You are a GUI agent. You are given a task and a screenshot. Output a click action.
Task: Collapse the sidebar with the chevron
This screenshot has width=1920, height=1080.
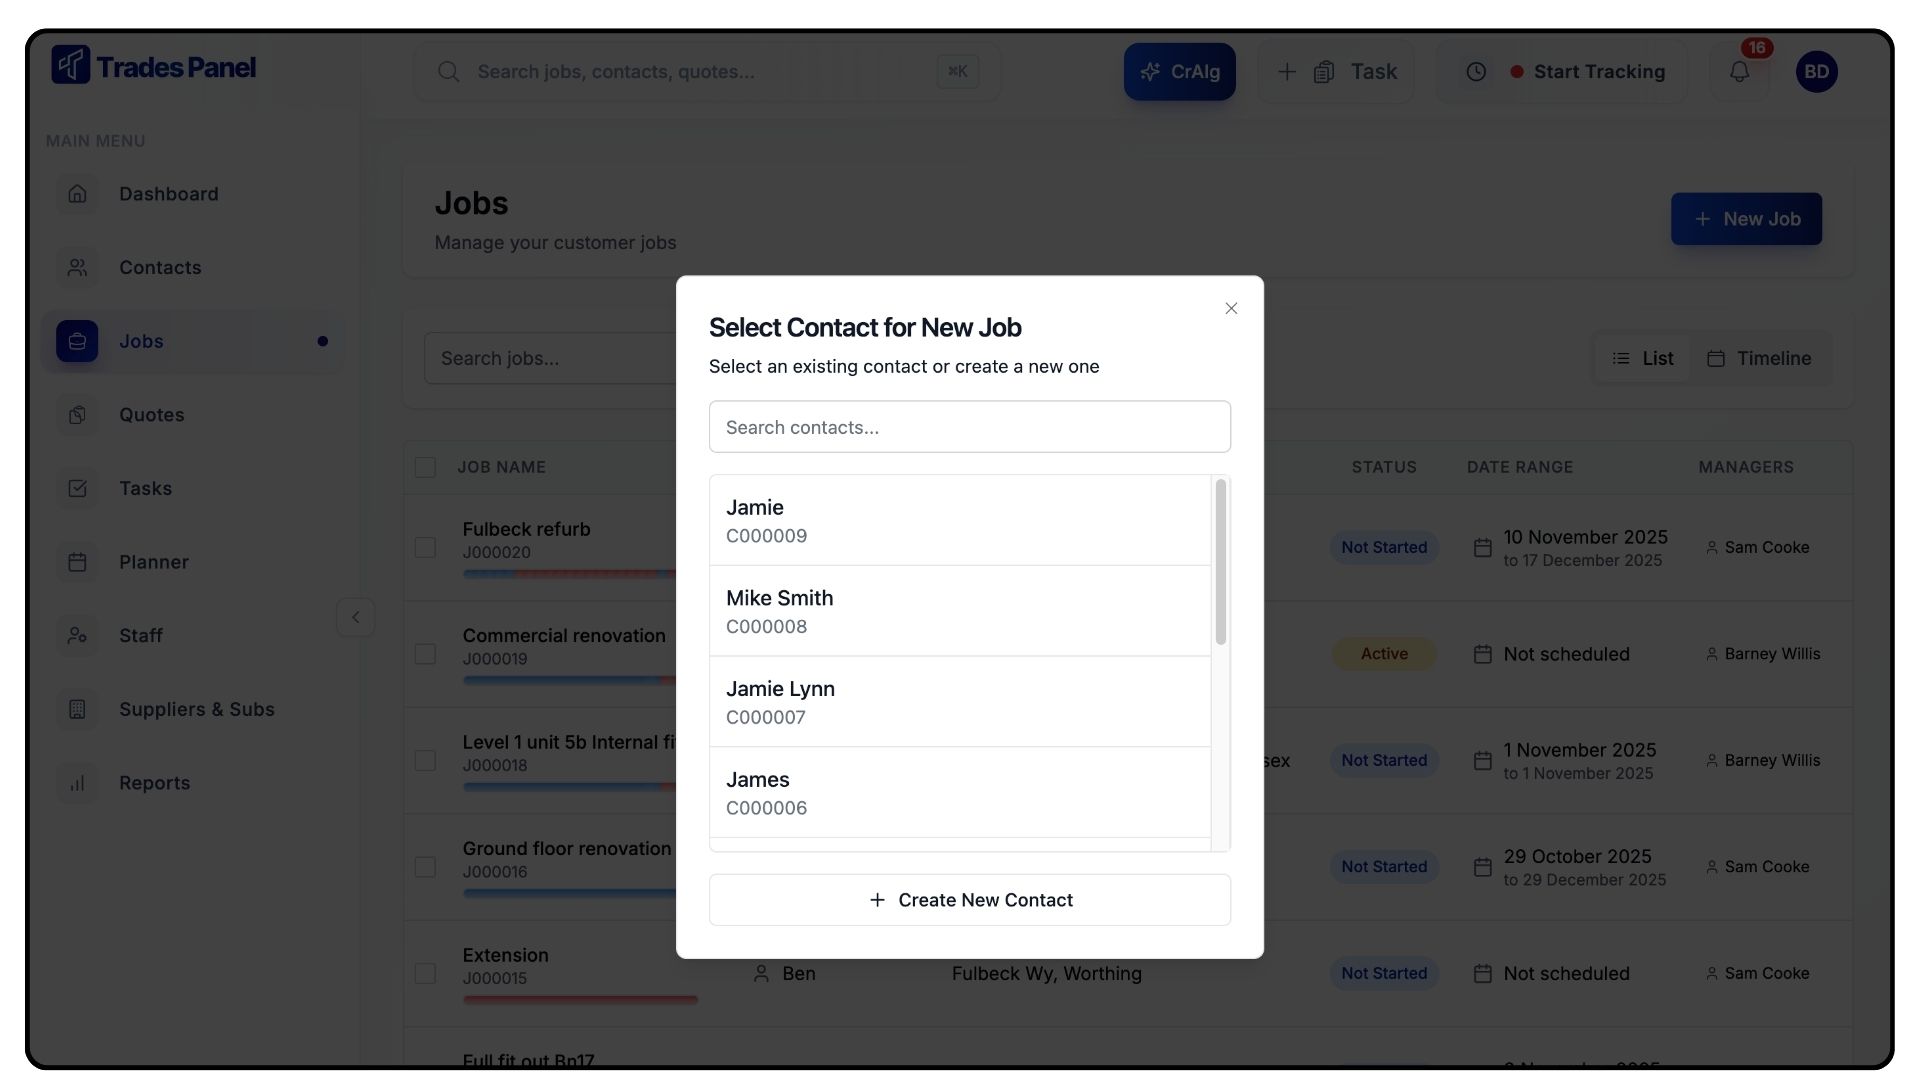click(x=355, y=617)
